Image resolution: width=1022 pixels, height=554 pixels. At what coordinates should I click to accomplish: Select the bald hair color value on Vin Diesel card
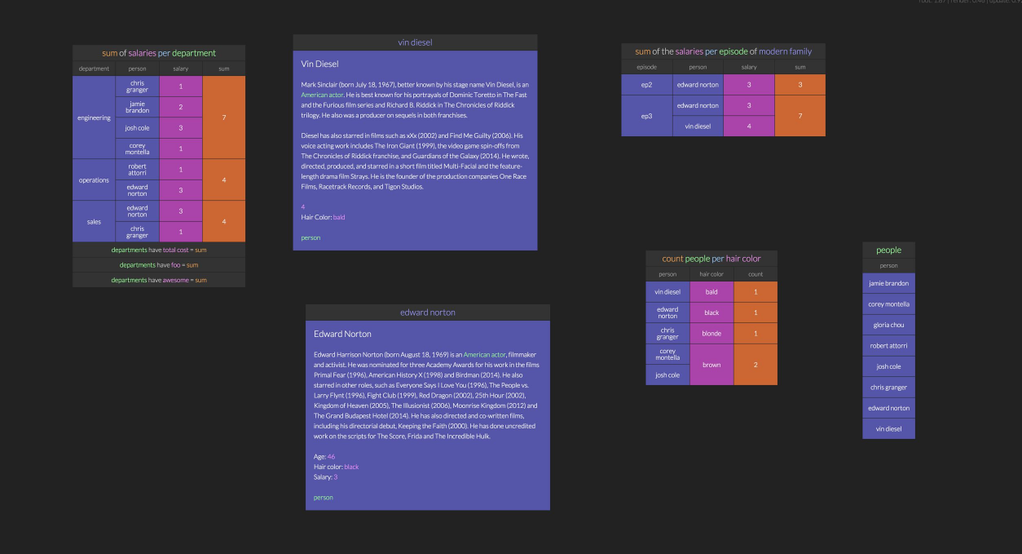[339, 217]
